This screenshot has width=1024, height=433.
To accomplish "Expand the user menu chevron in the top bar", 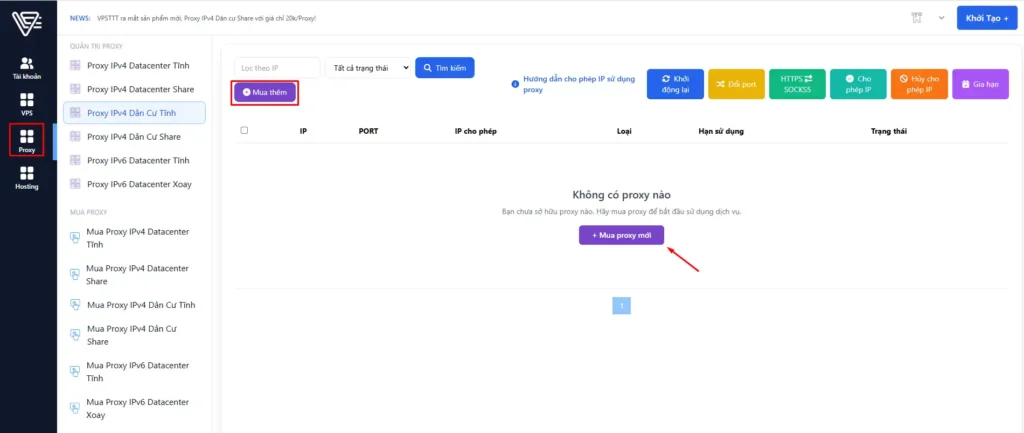I will 941,18.
